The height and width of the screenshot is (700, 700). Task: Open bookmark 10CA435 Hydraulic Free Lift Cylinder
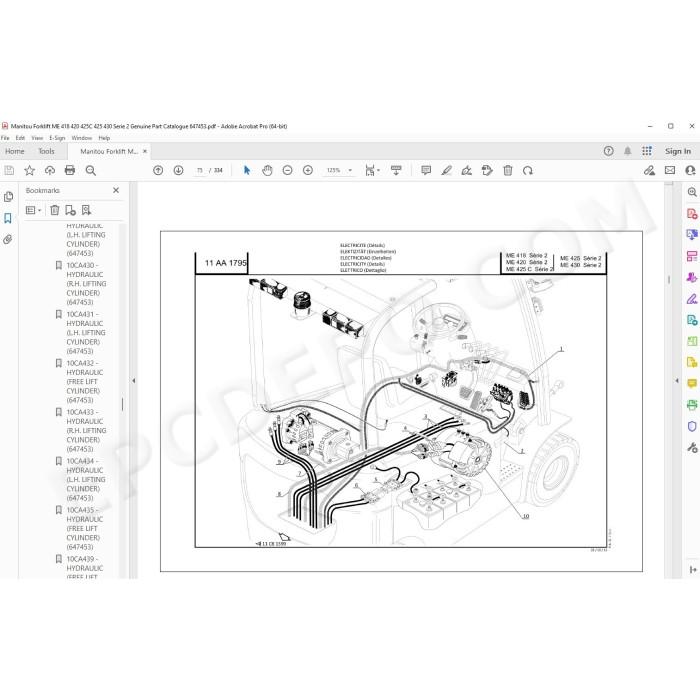tap(85, 528)
